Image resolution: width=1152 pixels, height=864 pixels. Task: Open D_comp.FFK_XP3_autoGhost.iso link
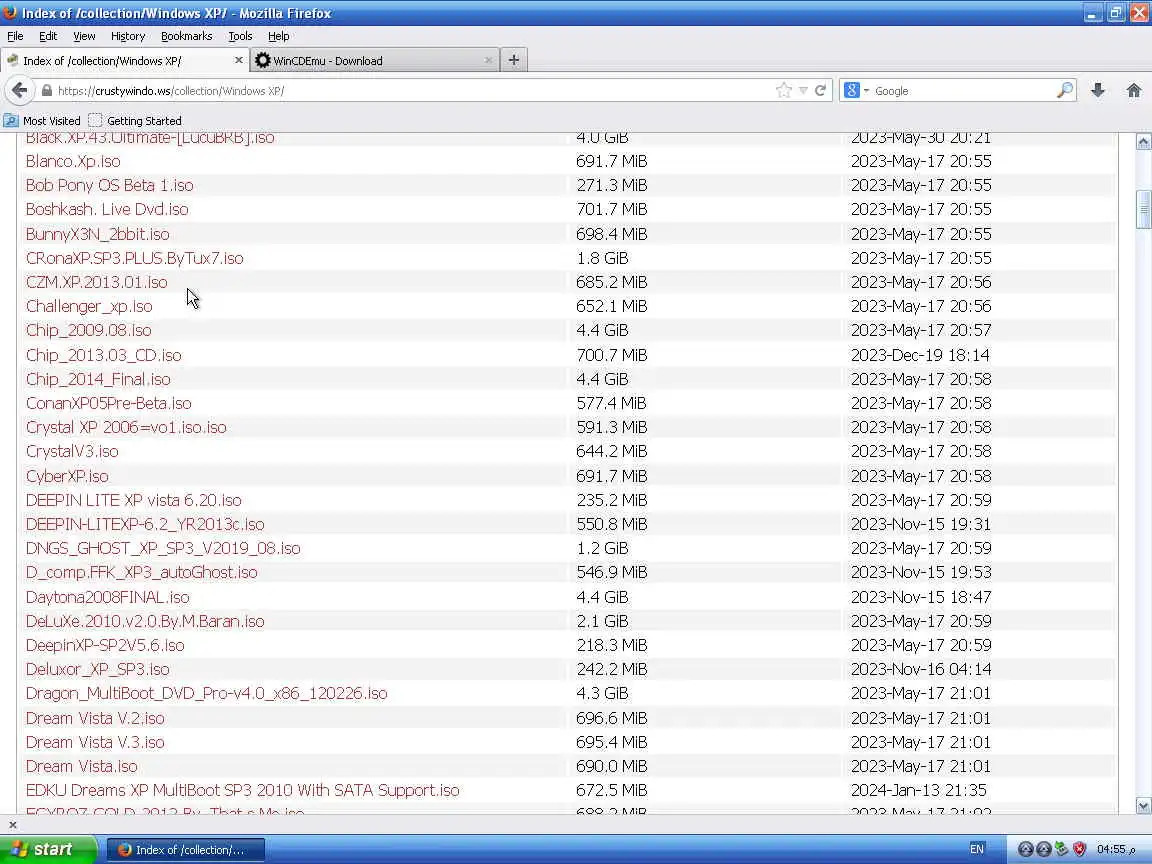pyautogui.click(x=141, y=572)
